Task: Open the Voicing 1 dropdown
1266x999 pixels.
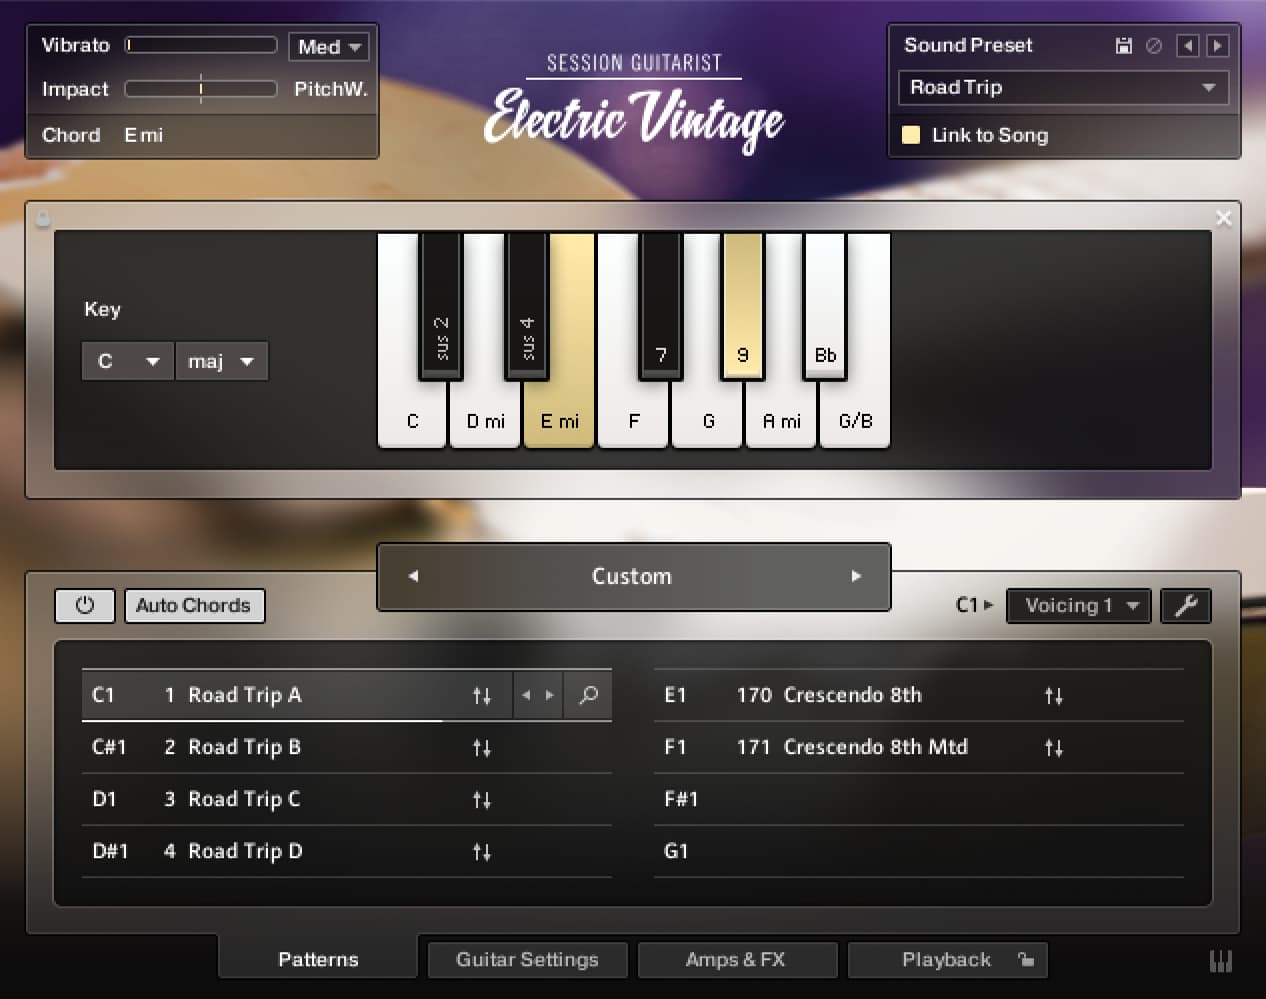Action: (x=1078, y=605)
